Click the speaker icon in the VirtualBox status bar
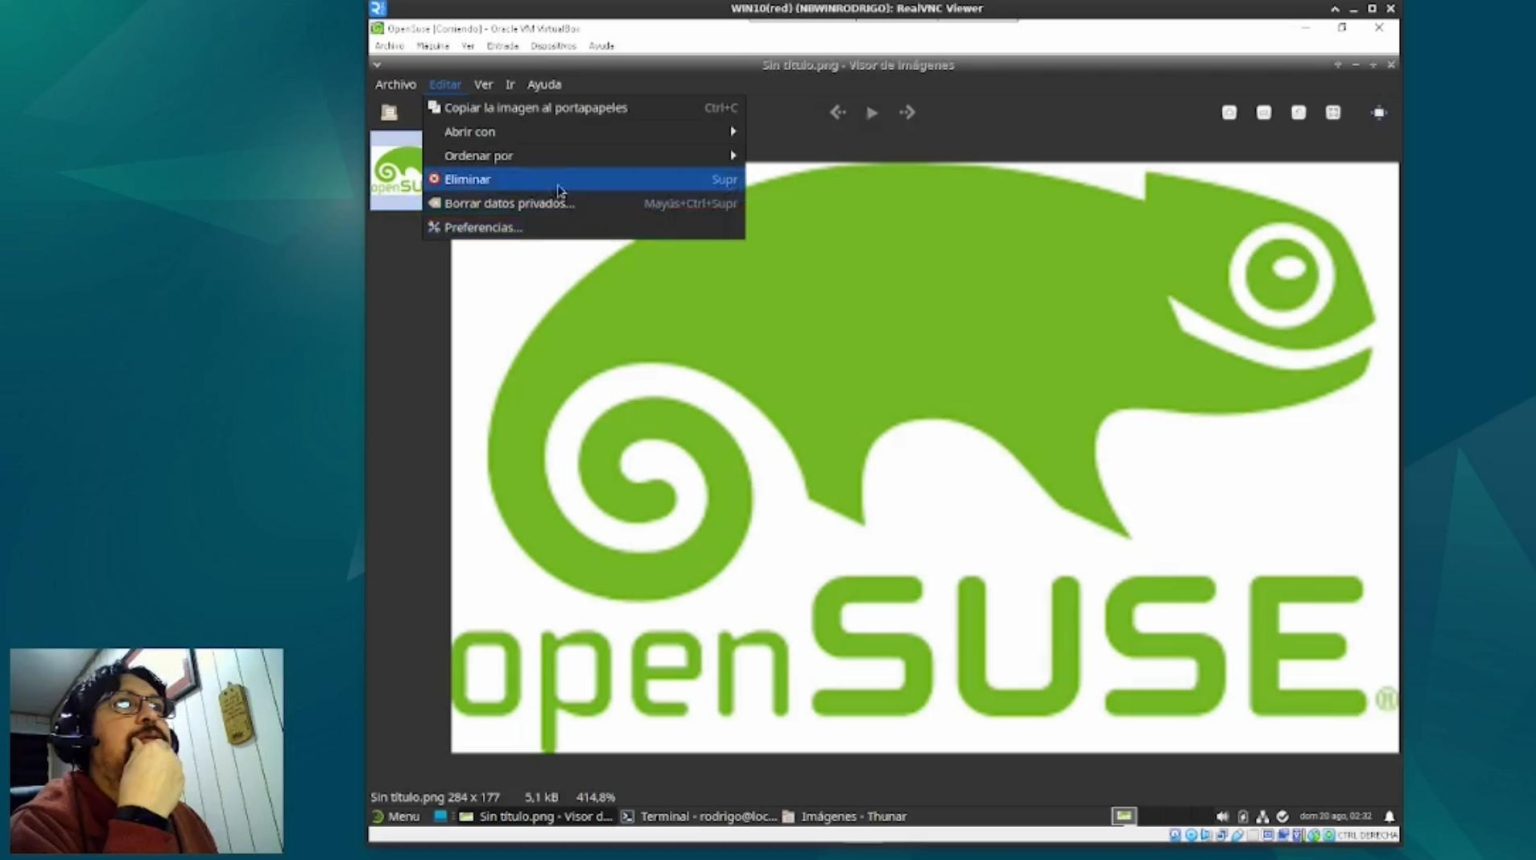The image size is (1536, 860). click(1222, 816)
